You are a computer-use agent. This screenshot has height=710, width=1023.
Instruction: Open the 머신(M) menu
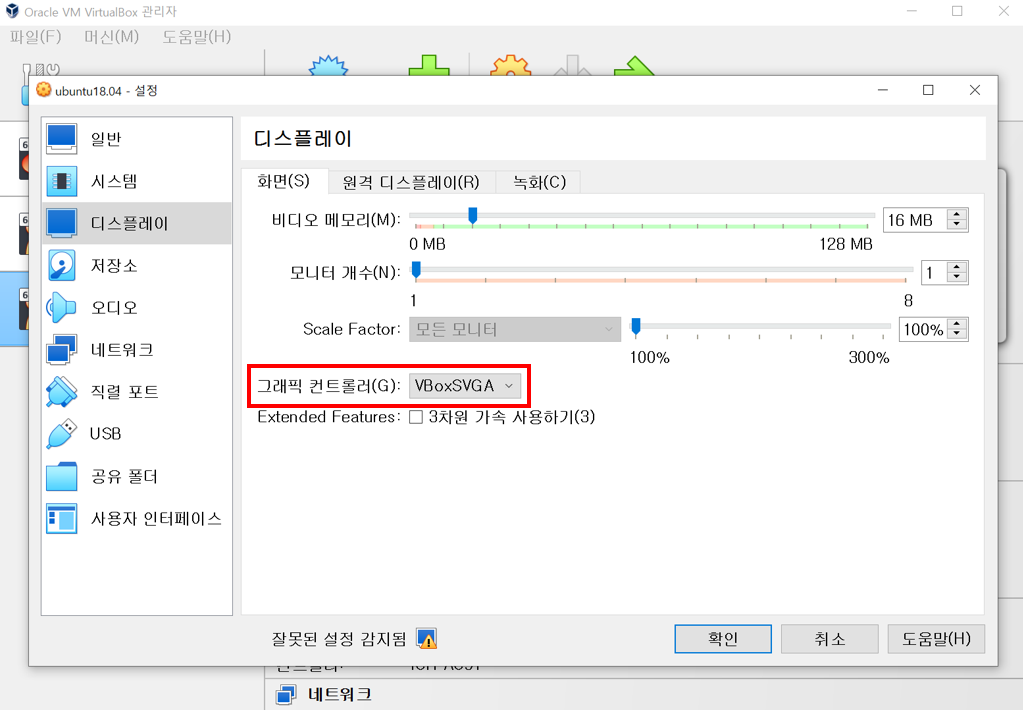112,37
